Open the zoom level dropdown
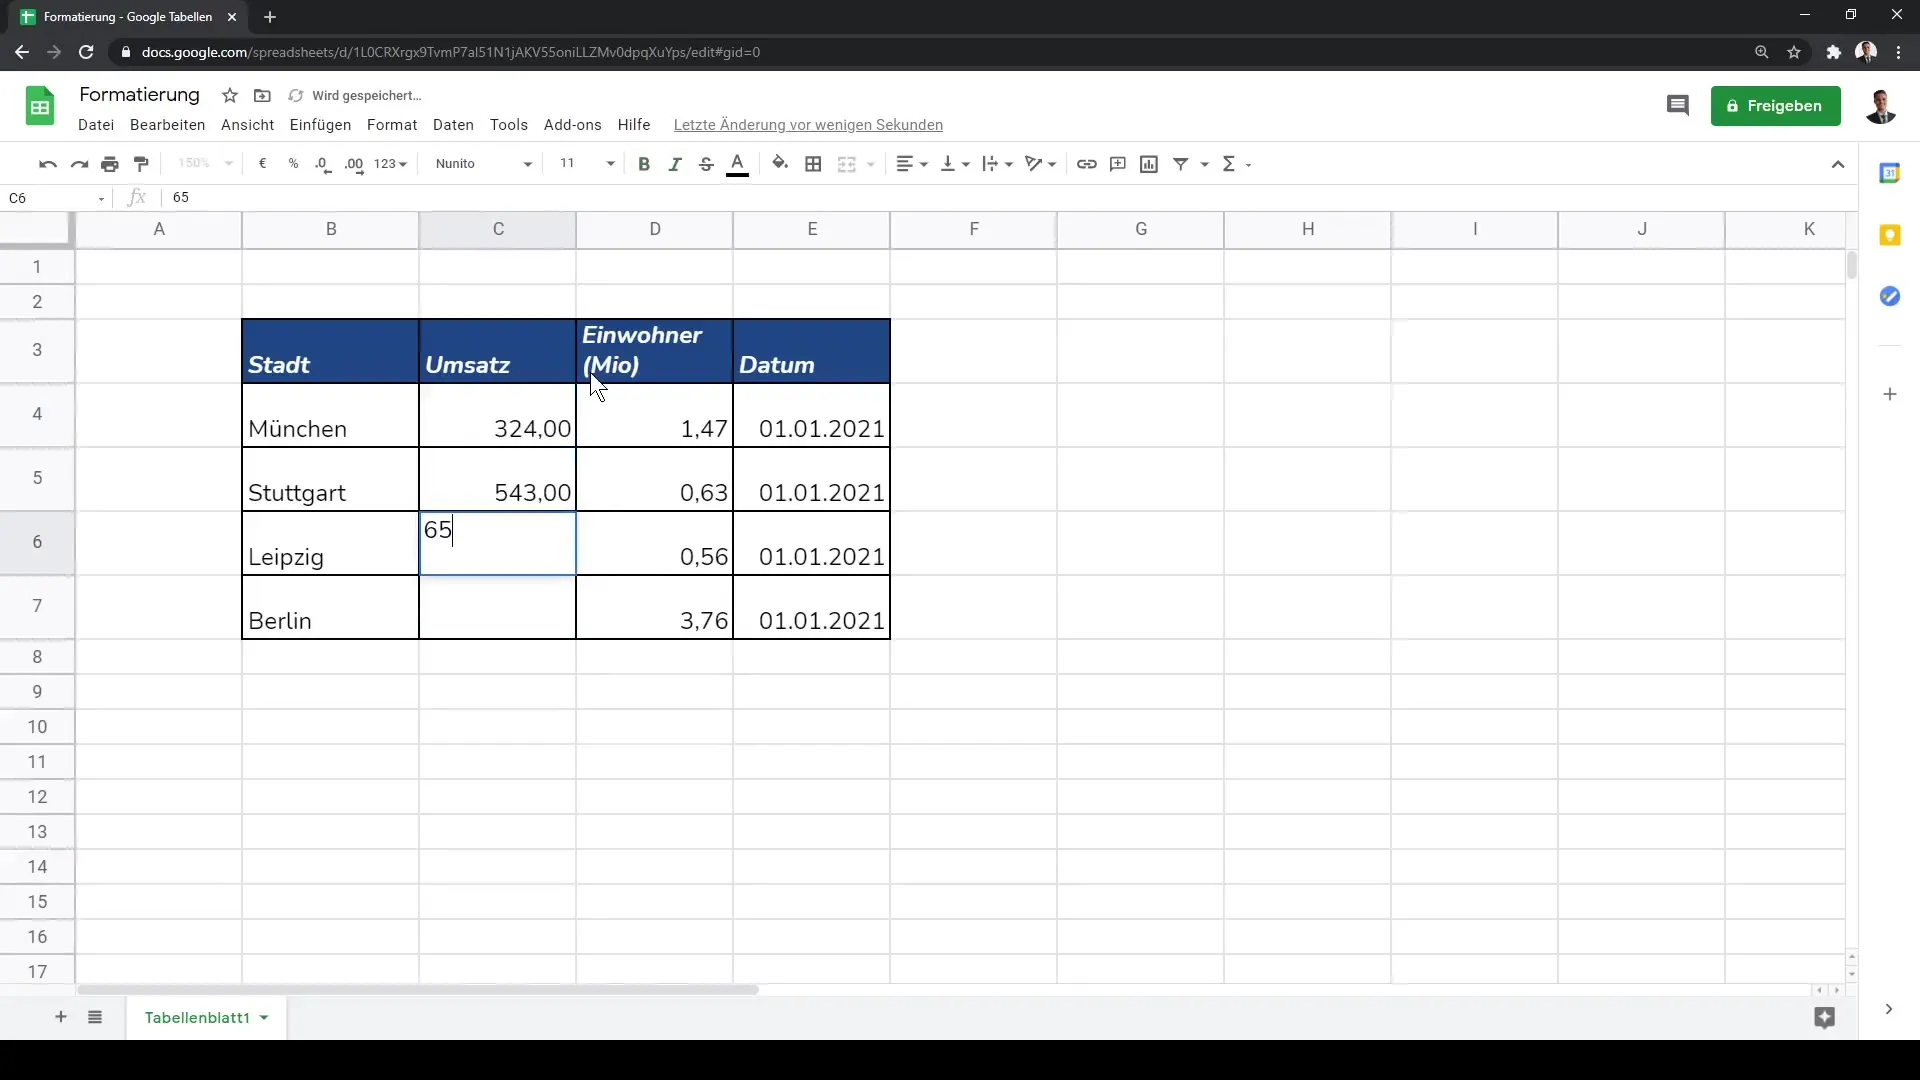1920x1080 pixels. click(205, 164)
